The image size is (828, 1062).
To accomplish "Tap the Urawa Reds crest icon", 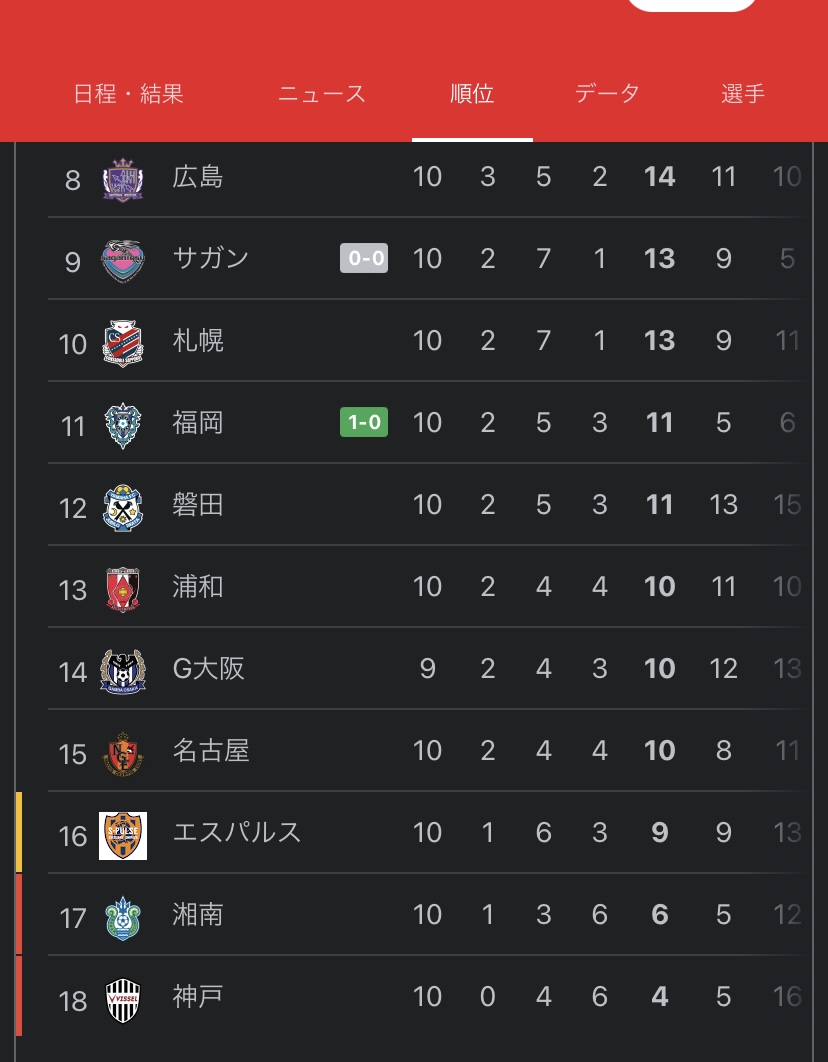I will [x=123, y=589].
